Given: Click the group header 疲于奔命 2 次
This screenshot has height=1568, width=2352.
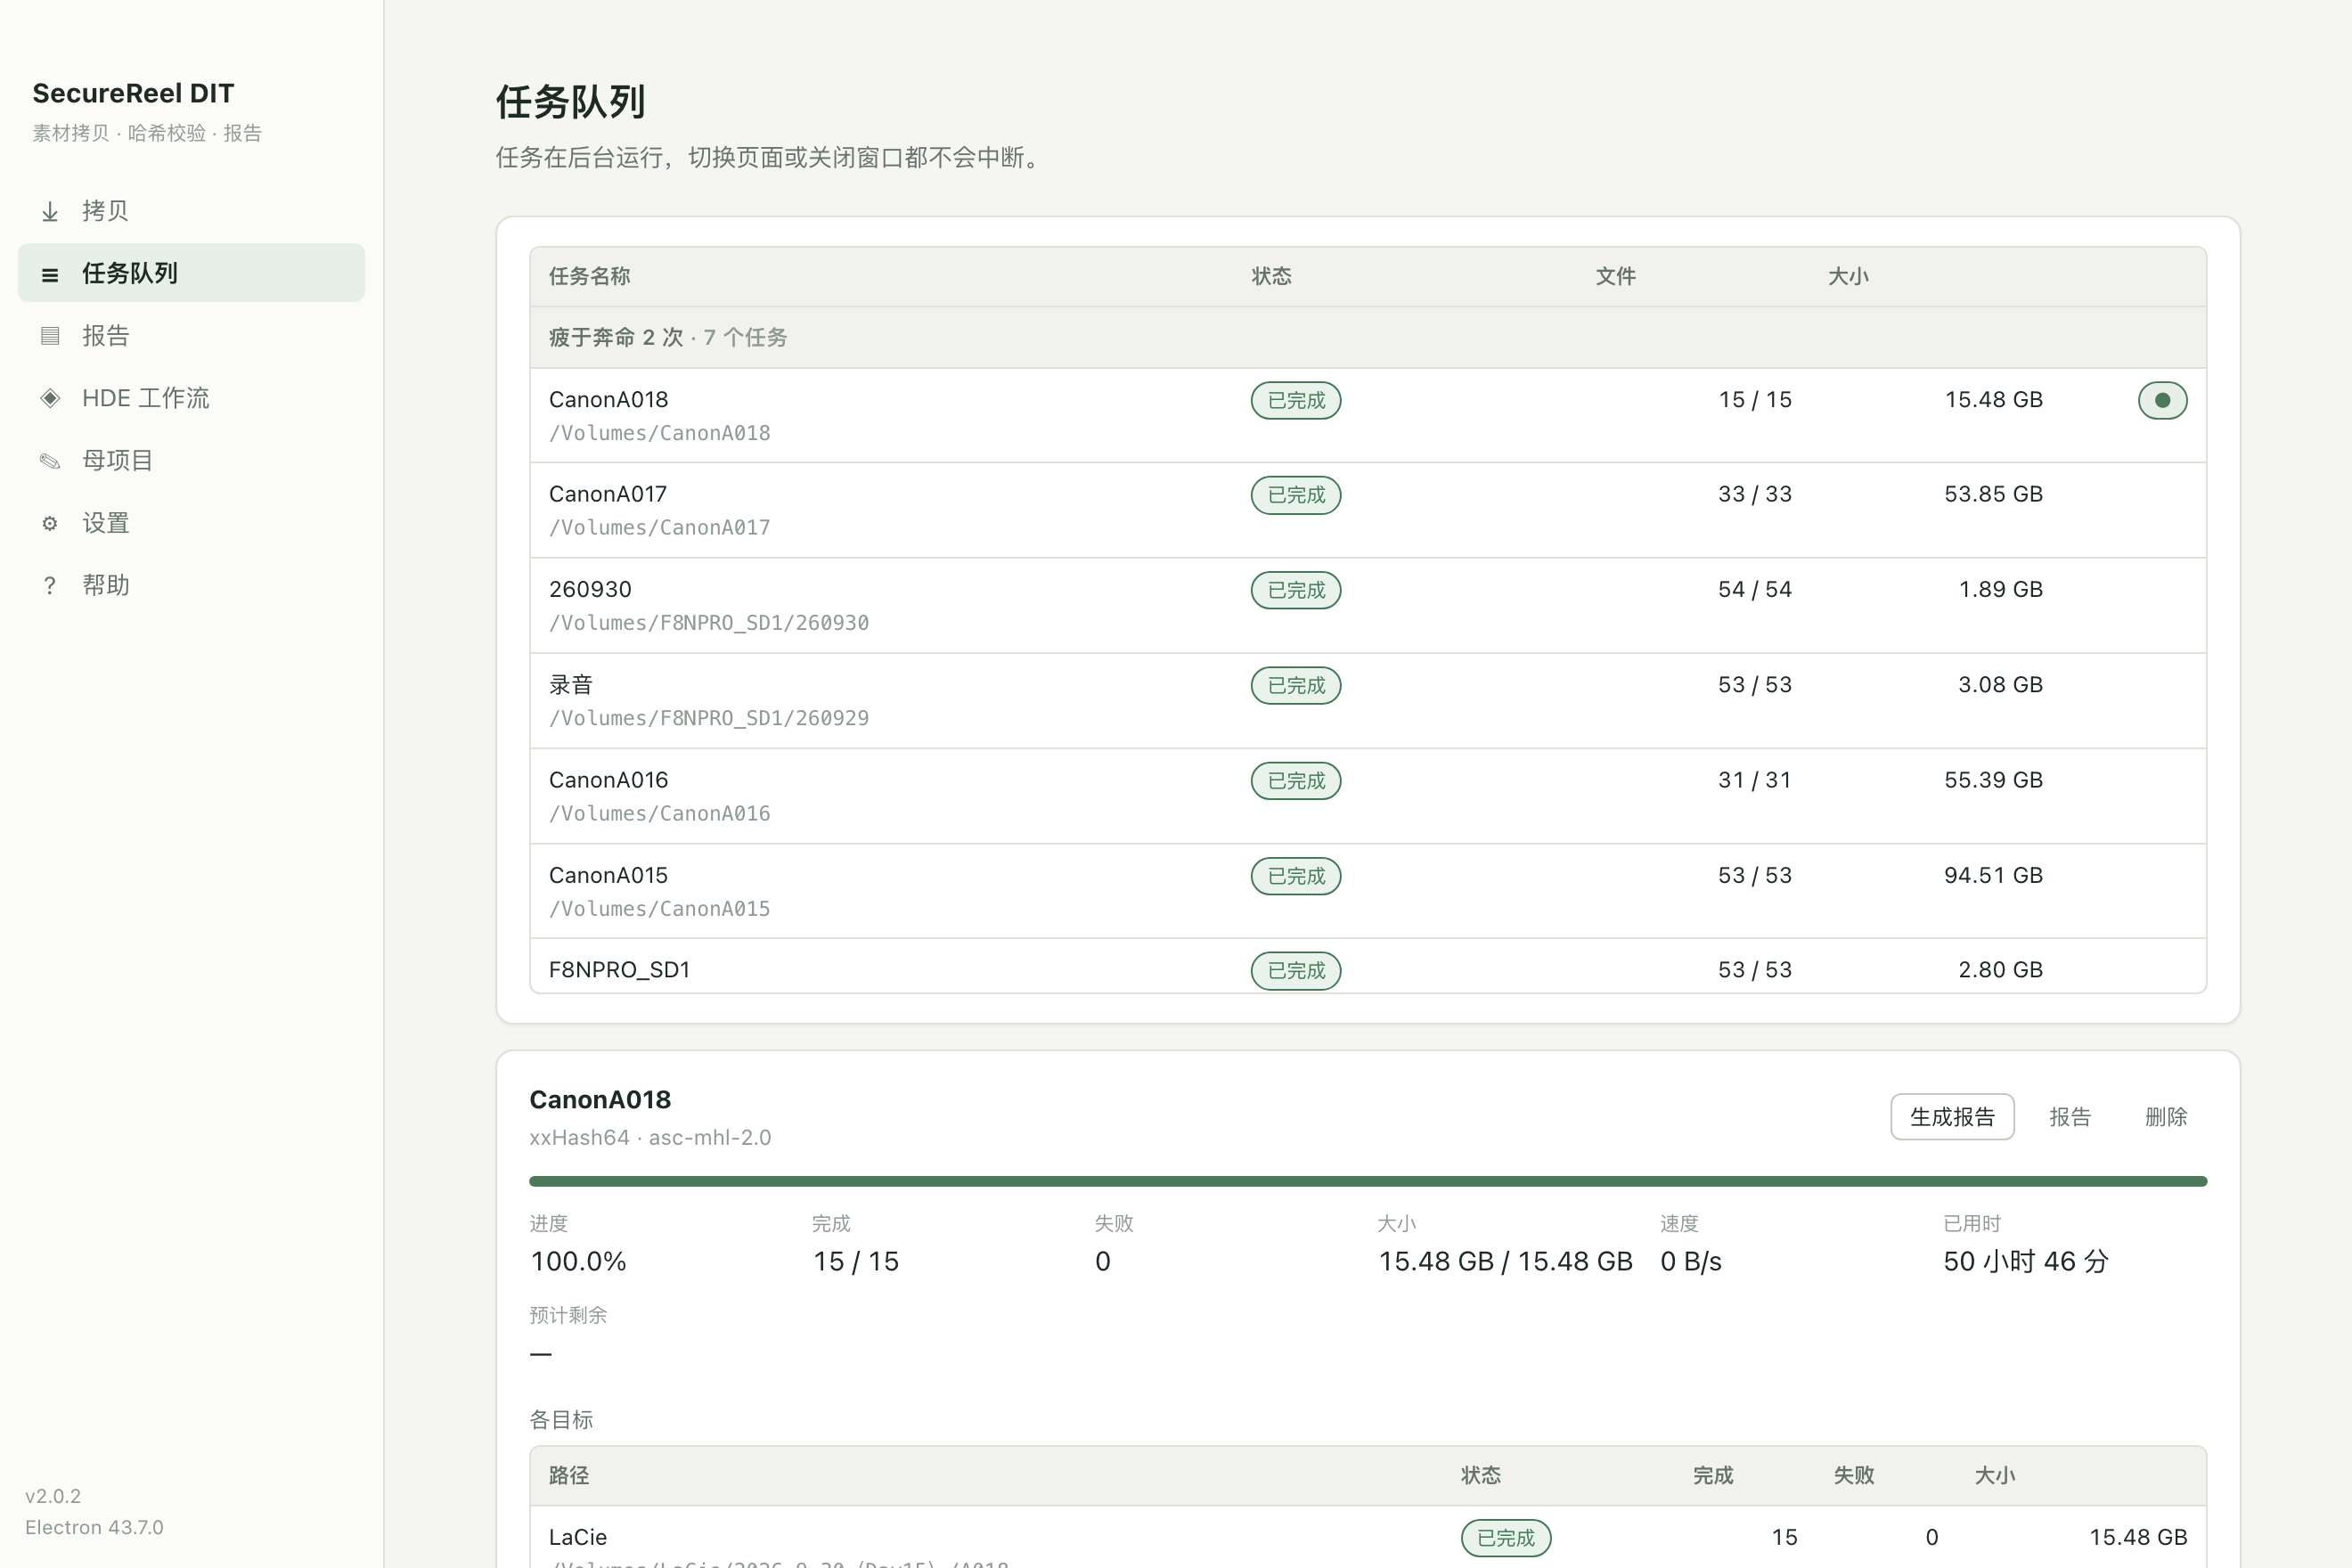Looking at the screenshot, I should (x=1367, y=337).
